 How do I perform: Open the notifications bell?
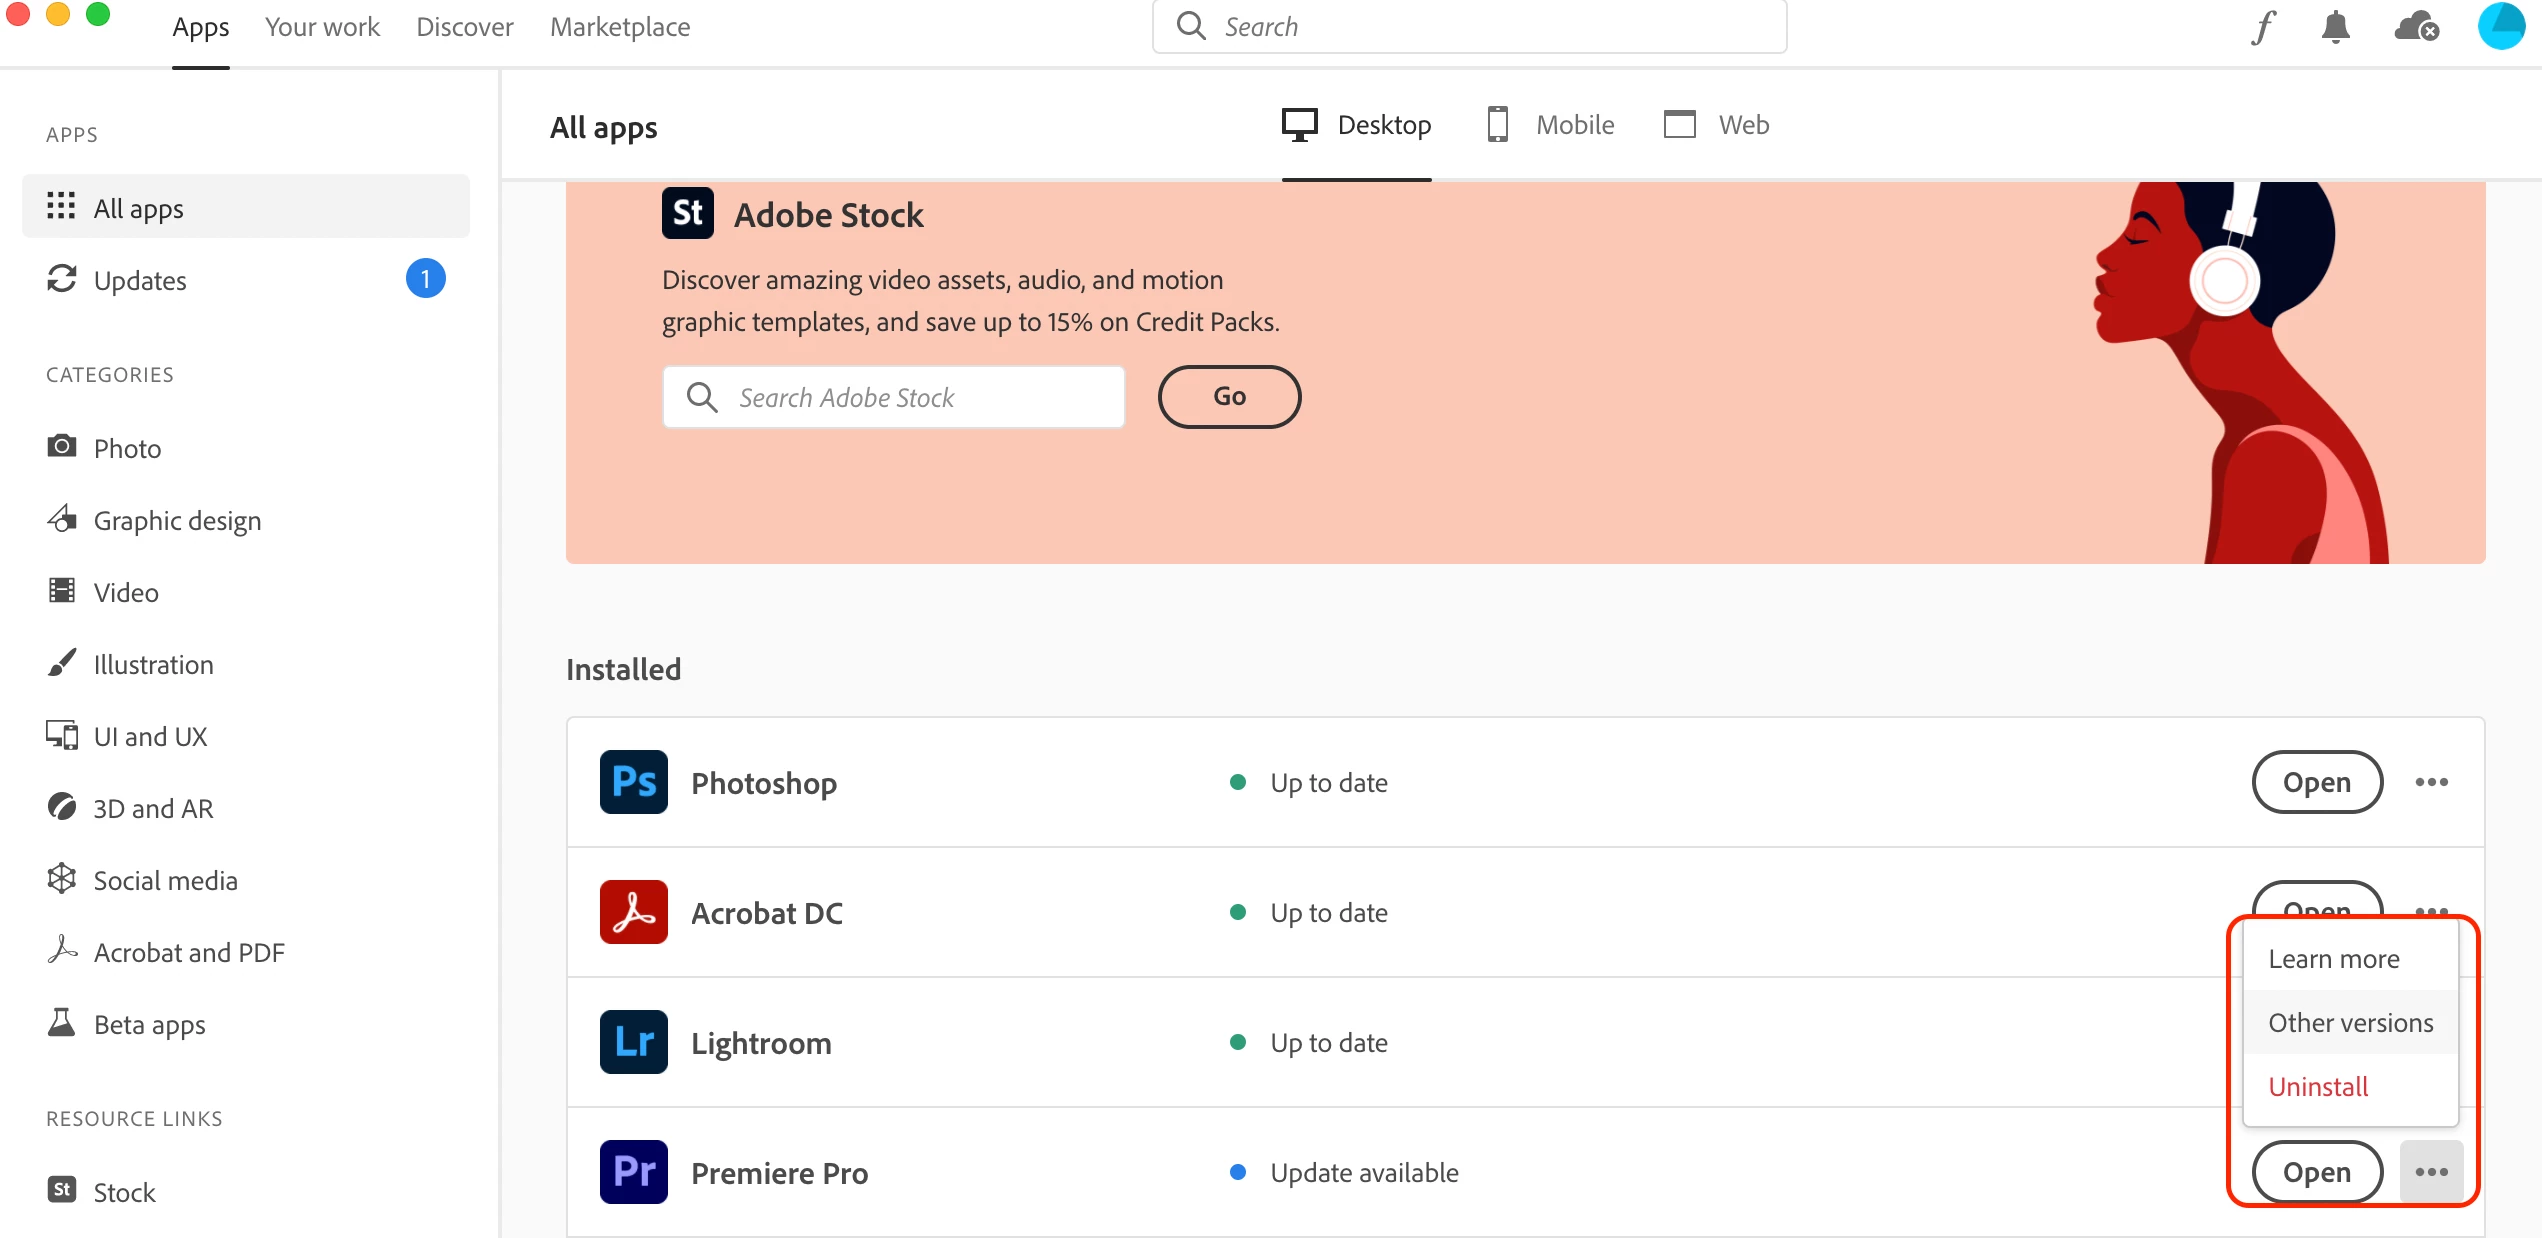coord(2335,27)
